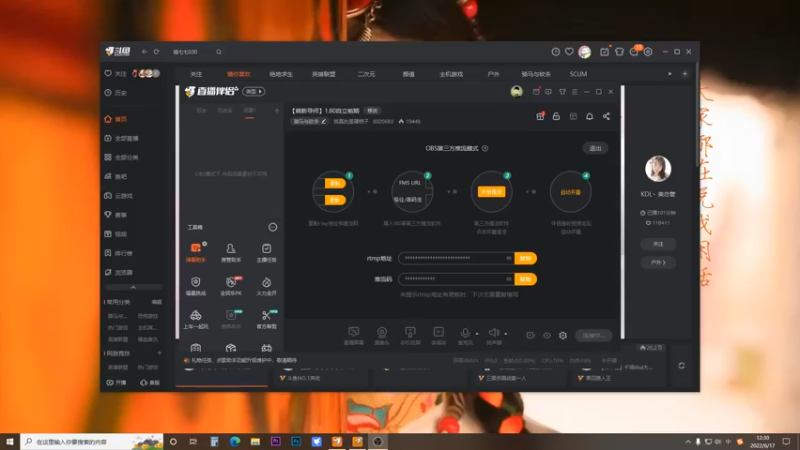Open the official clipping scissors tool
The height and width of the screenshot is (450, 800).
pyautogui.click(x=266, y=319)
